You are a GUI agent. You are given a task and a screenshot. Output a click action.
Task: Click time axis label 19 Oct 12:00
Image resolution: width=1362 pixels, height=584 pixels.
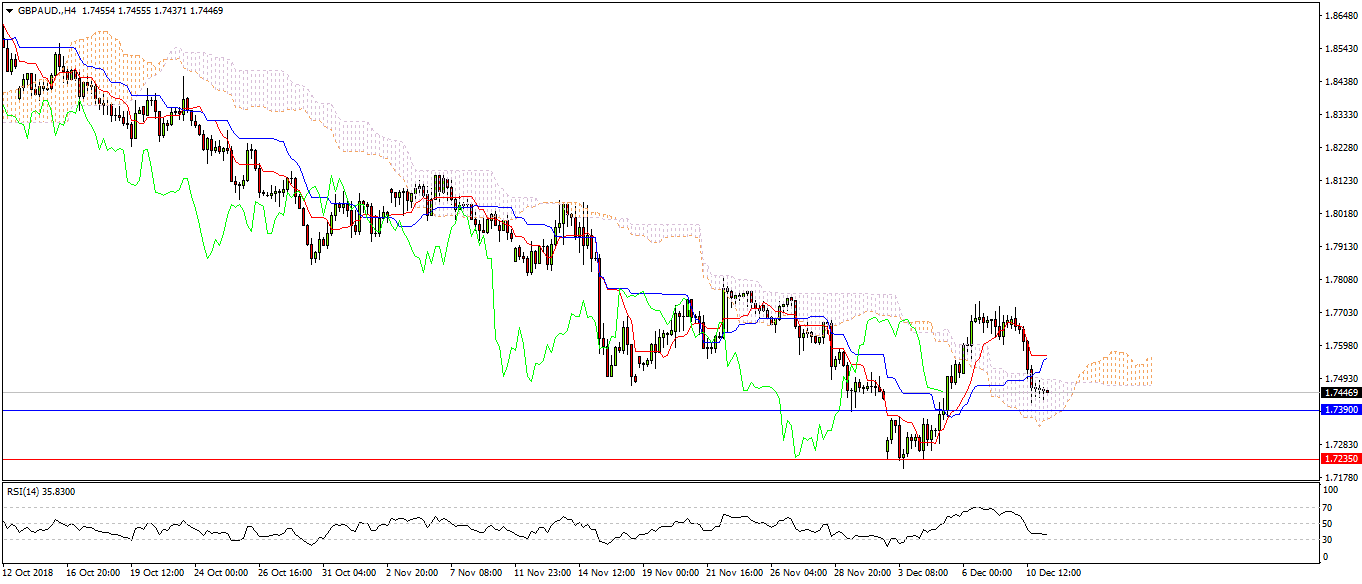157,574
